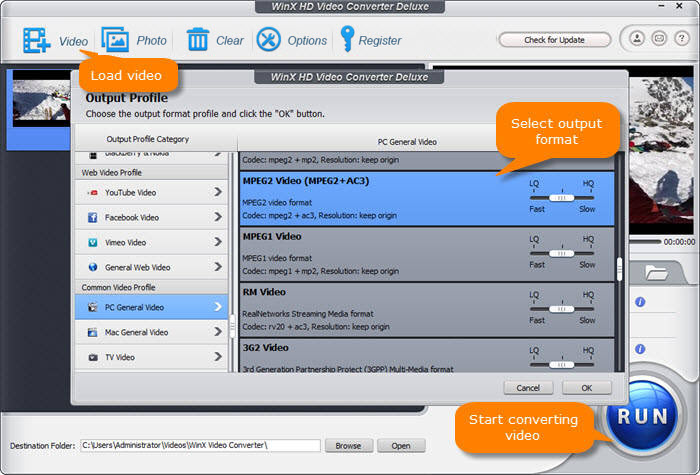
Task: Click the TV Video icon
Action: point(92,357)
